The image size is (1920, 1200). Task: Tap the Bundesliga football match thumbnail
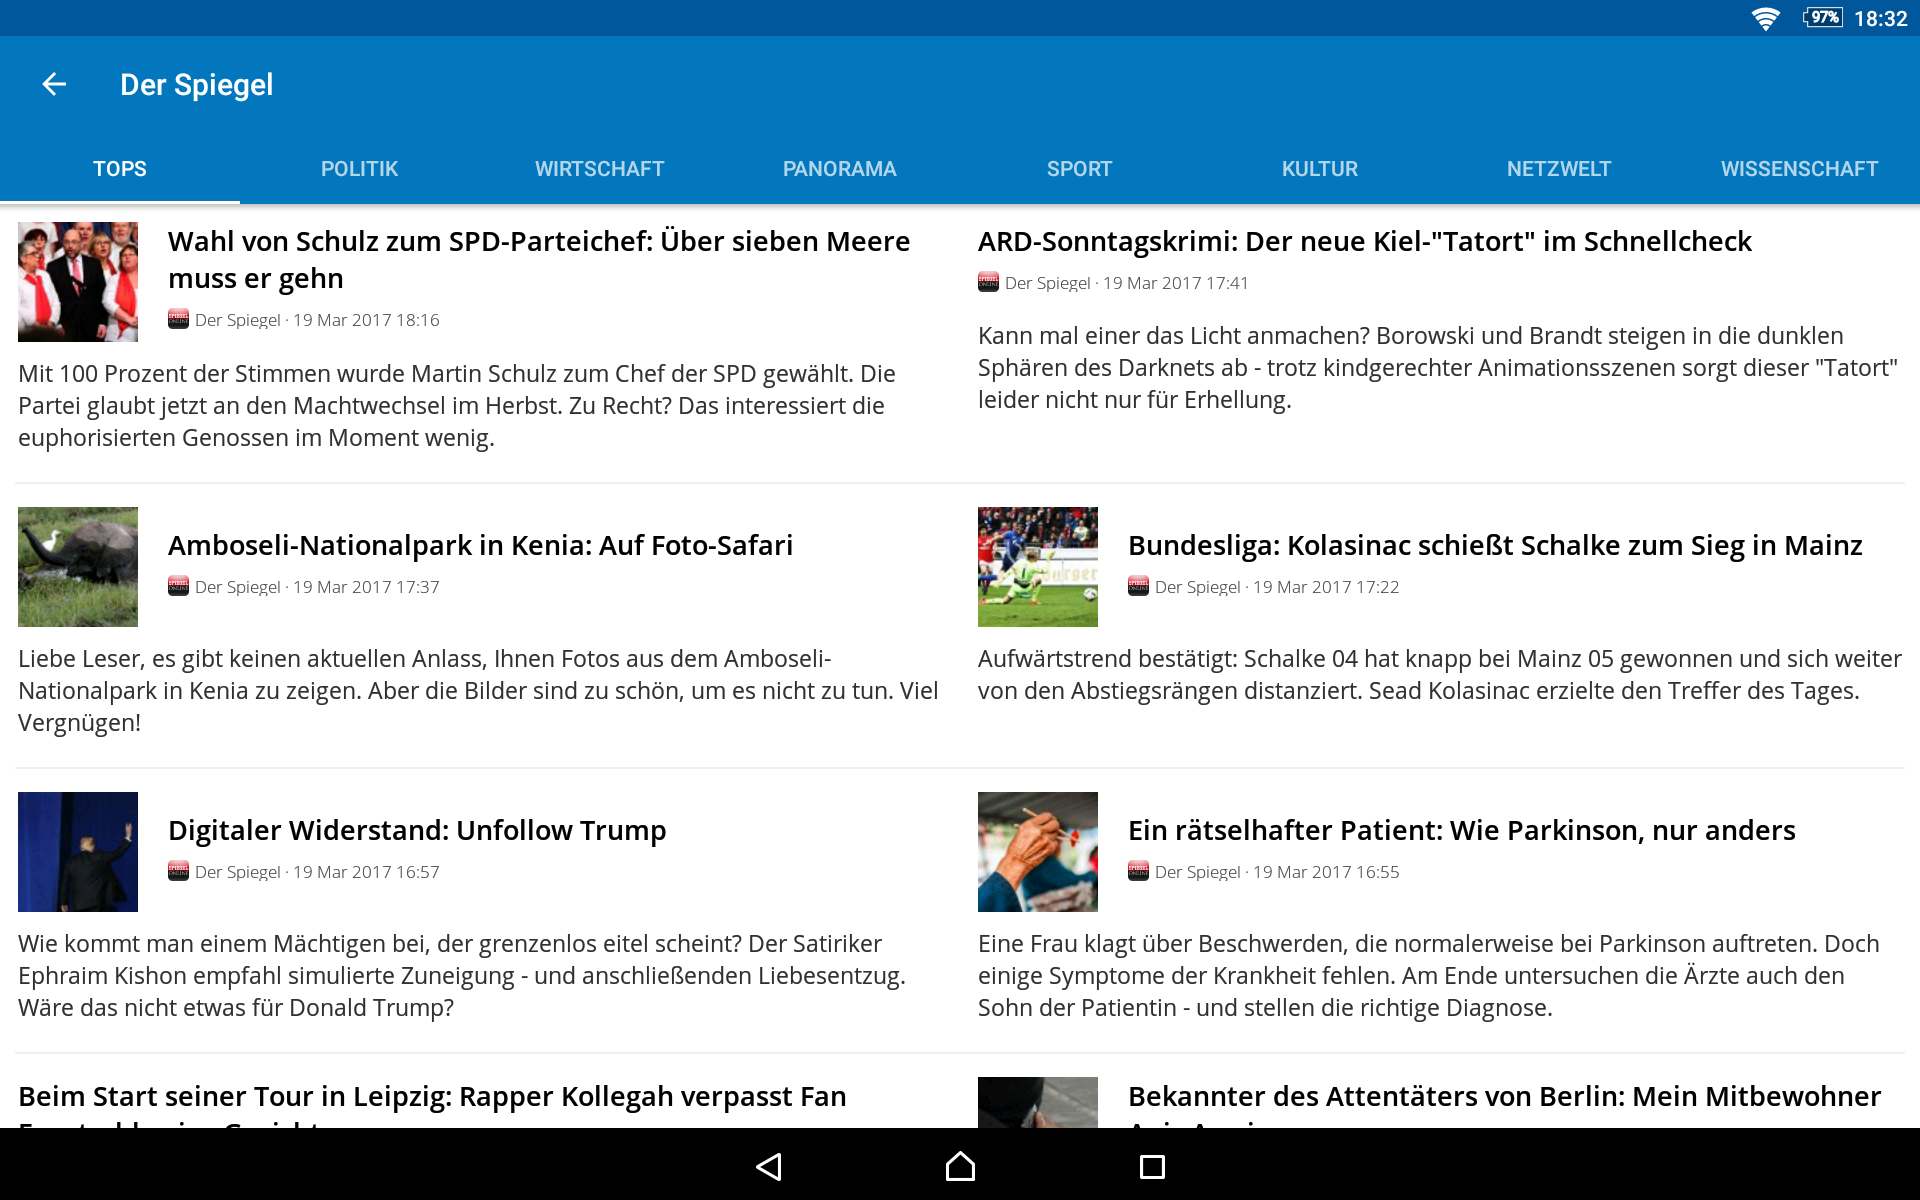click(1037, 567)
